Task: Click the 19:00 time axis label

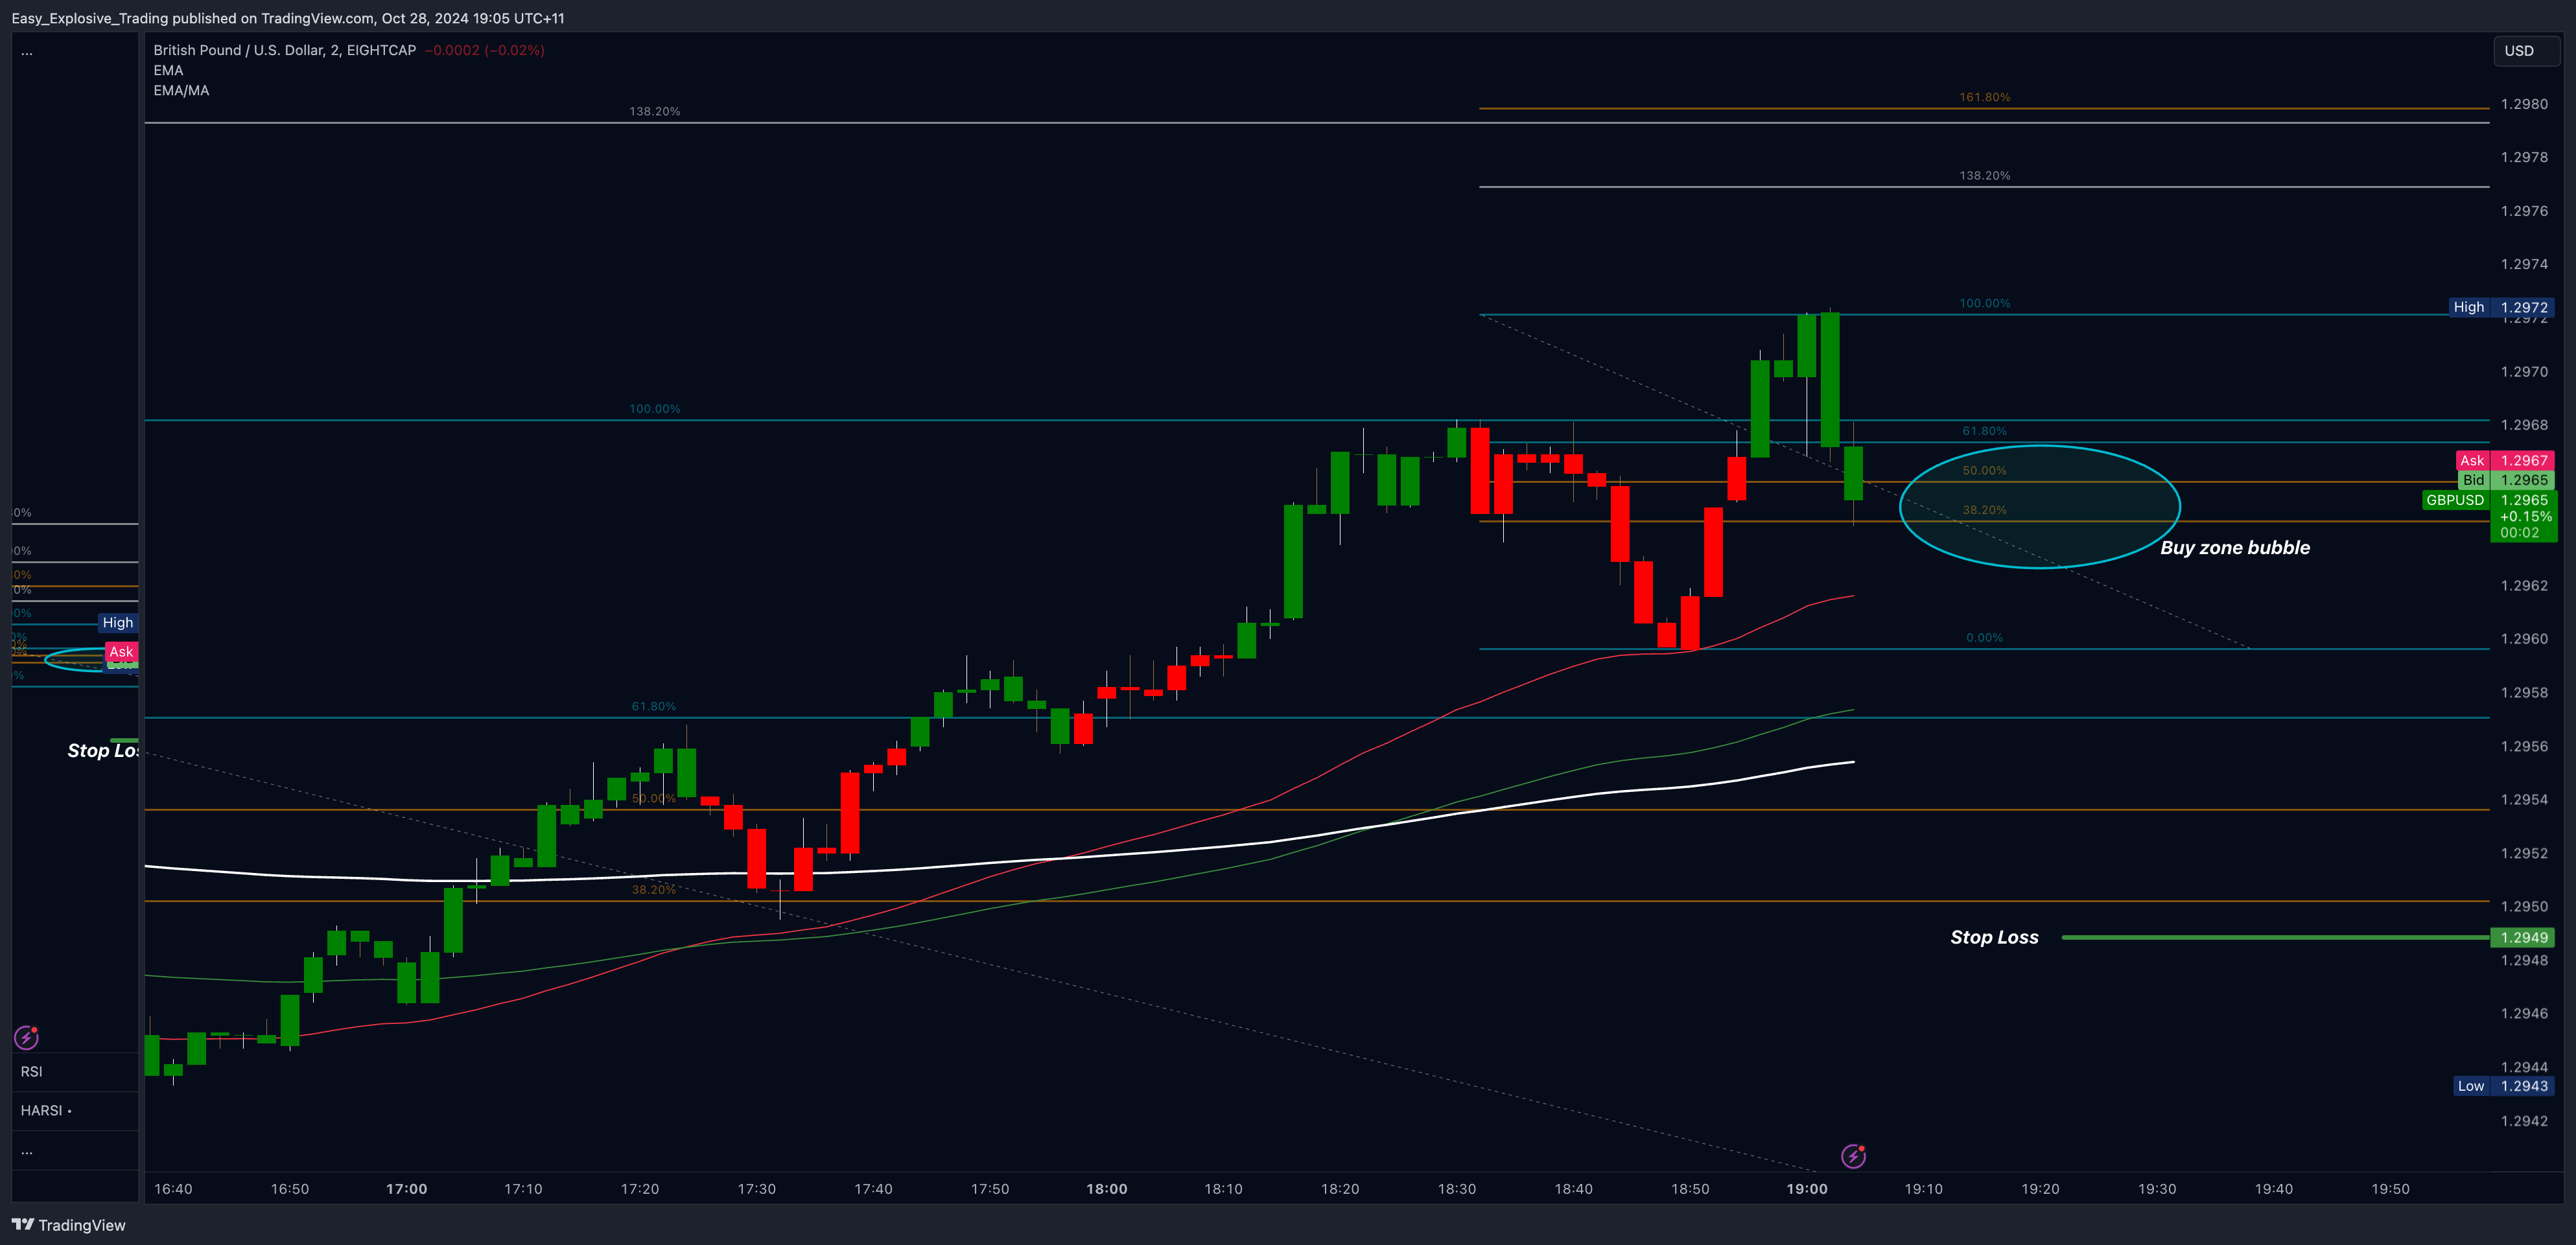Action: point(1806,1189)
